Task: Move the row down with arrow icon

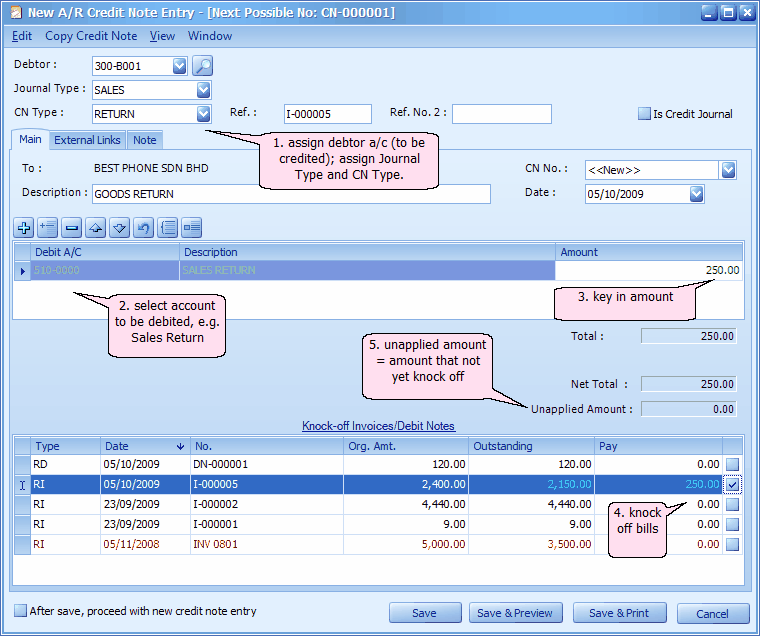Action: click(x=119, y=227)
